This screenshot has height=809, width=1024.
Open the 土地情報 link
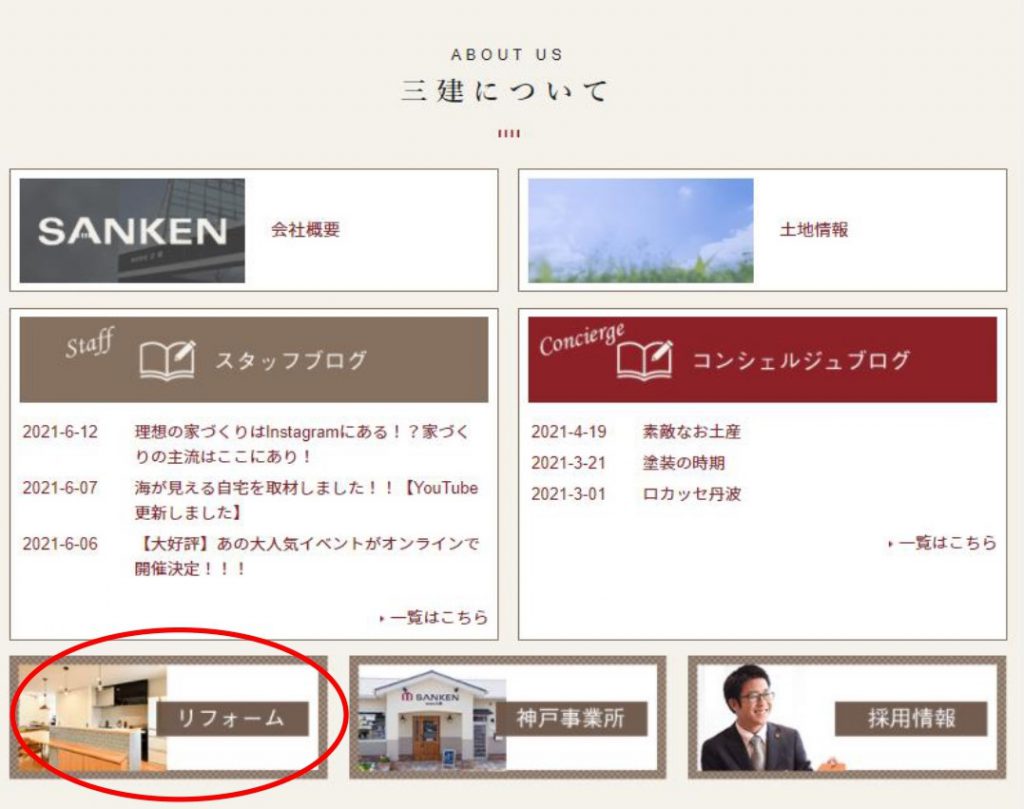pyautogui.click(x=814, y=230)
